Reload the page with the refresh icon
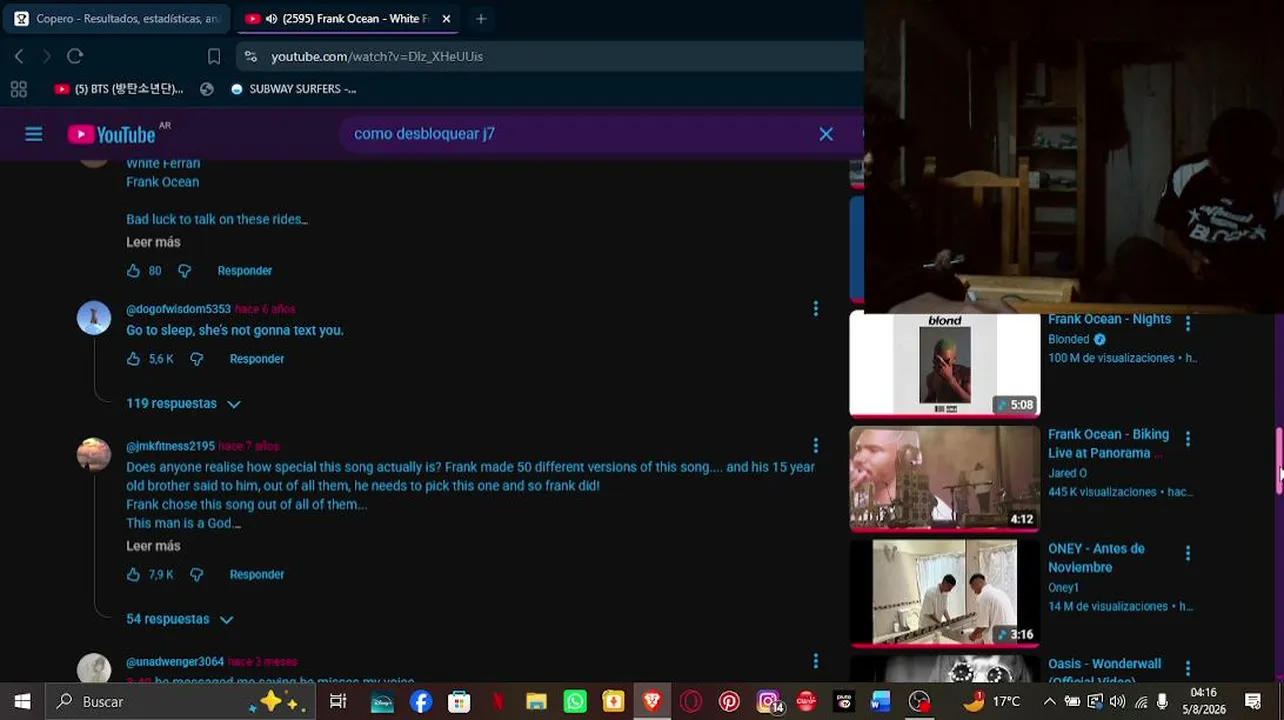1284x720 pixels. coord(75,56)
